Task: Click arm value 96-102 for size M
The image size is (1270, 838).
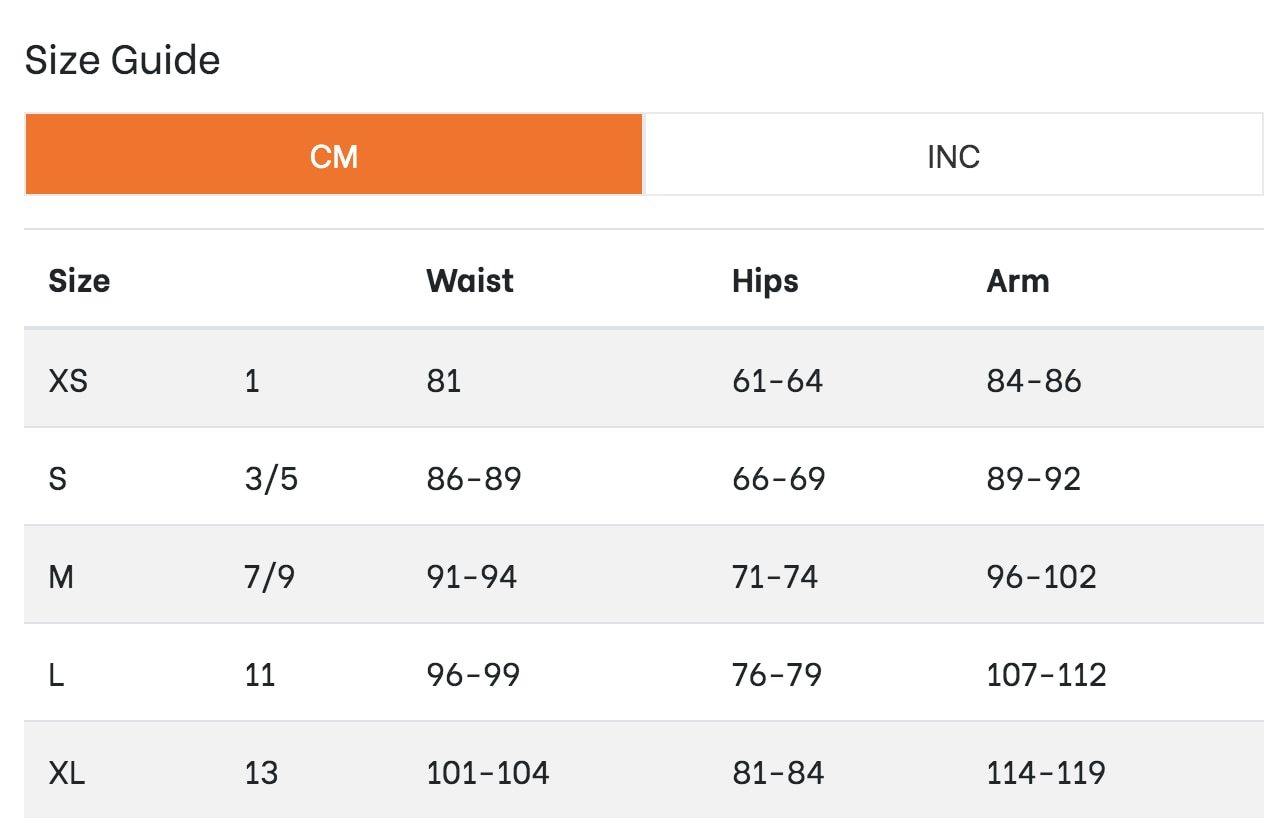Action: [1041, 577]
